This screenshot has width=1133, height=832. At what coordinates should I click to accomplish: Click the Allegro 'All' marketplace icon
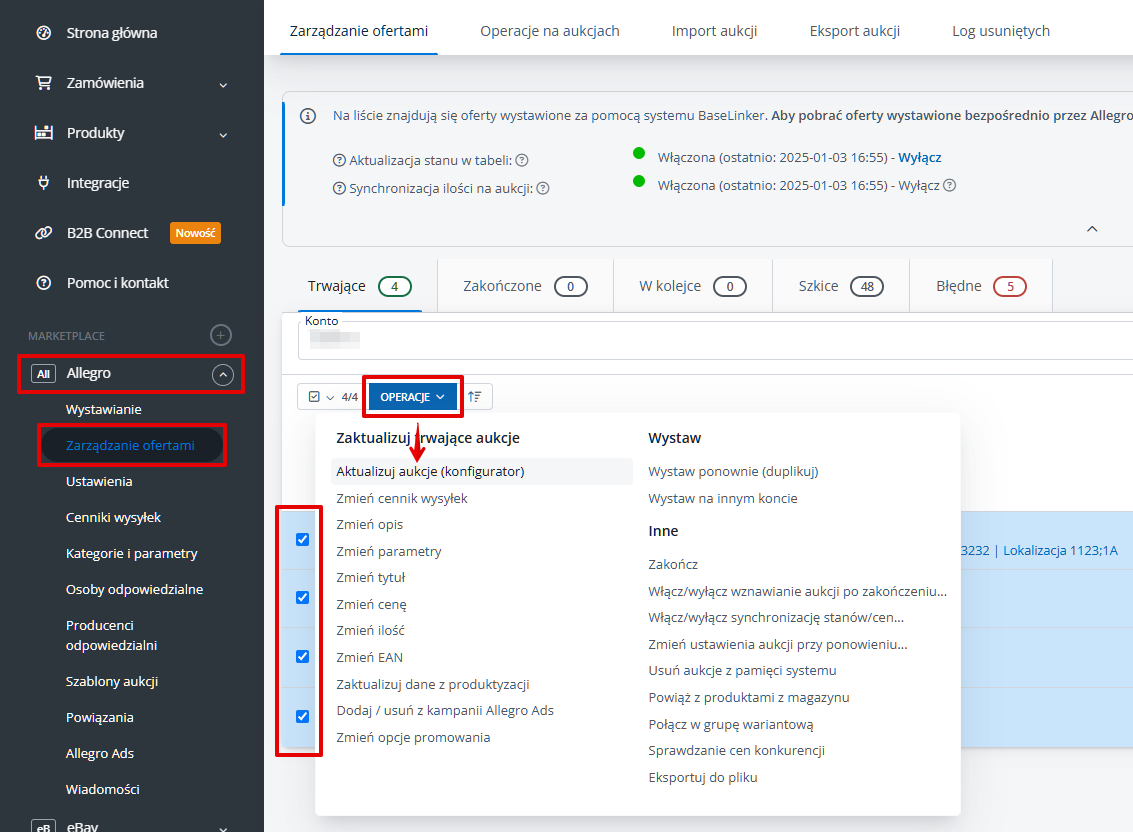pos(43,374)
